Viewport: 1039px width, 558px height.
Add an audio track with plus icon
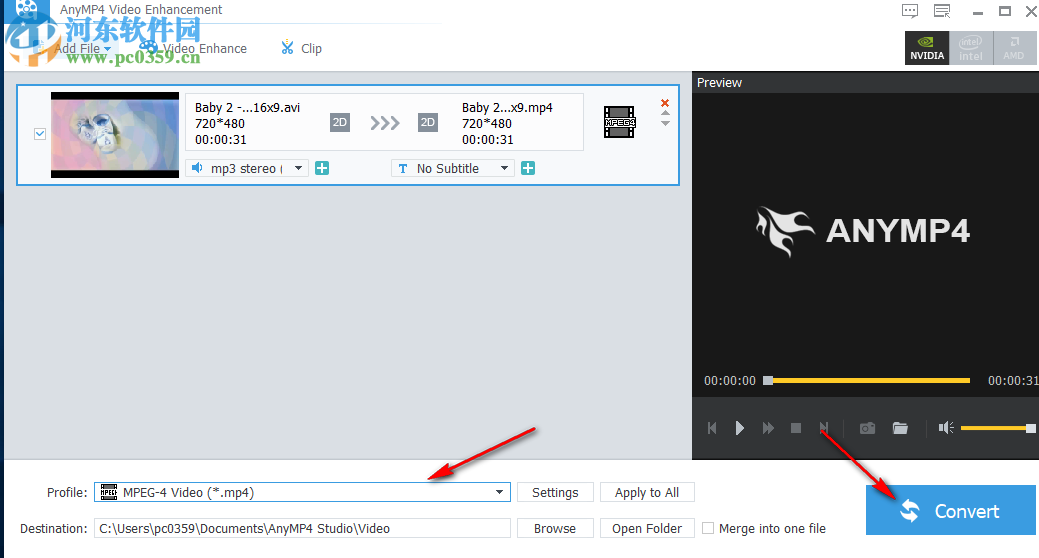322,168
